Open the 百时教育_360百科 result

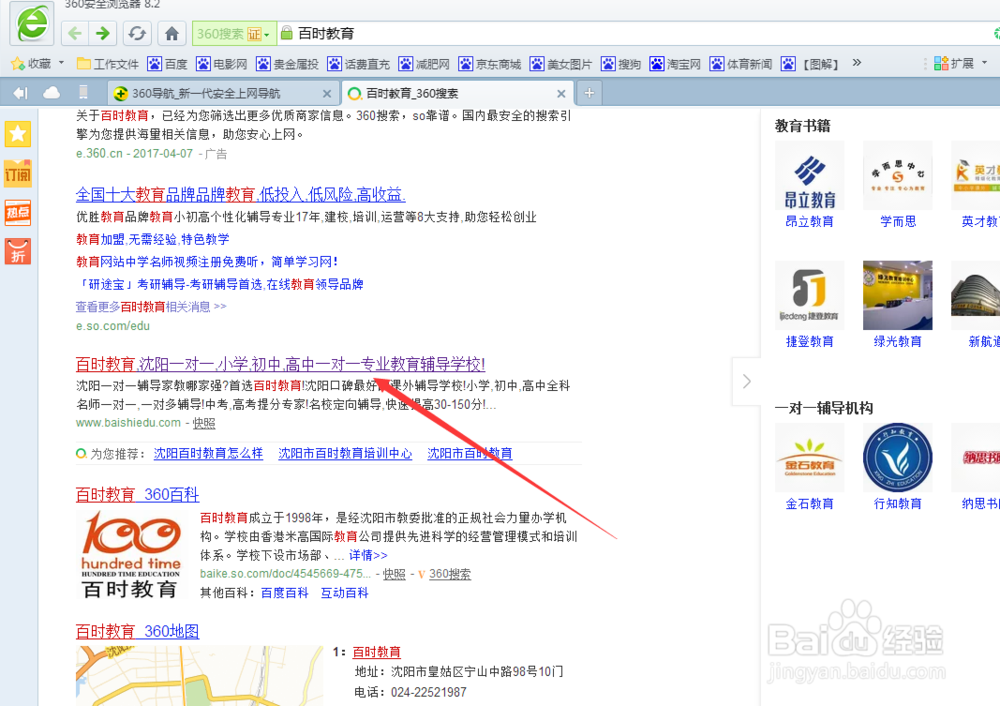137,494
